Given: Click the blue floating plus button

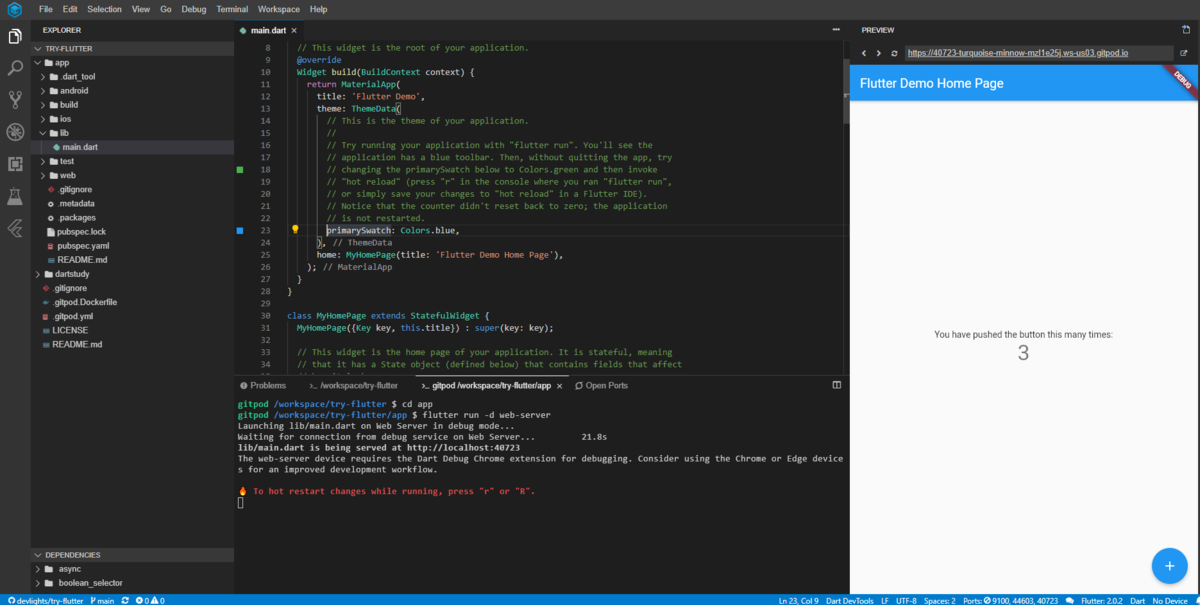Looking at the screenshot, I should click(x=1169, y=565).
